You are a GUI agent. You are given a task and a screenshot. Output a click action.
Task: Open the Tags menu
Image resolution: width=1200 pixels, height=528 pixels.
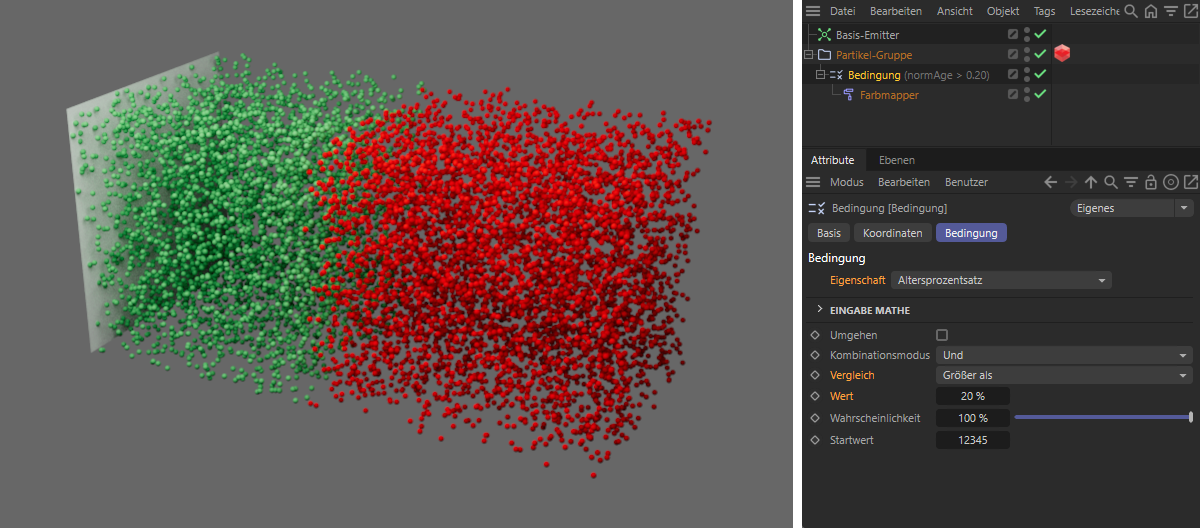tap(1045, 11)
